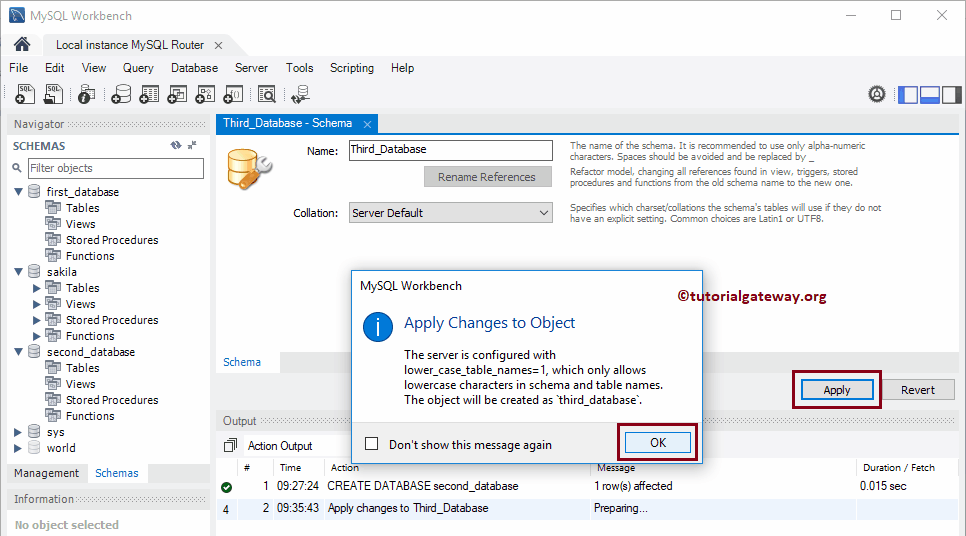Open Workbench preferences gear icon
Screen dimensions: 966x536
[877, 94]
